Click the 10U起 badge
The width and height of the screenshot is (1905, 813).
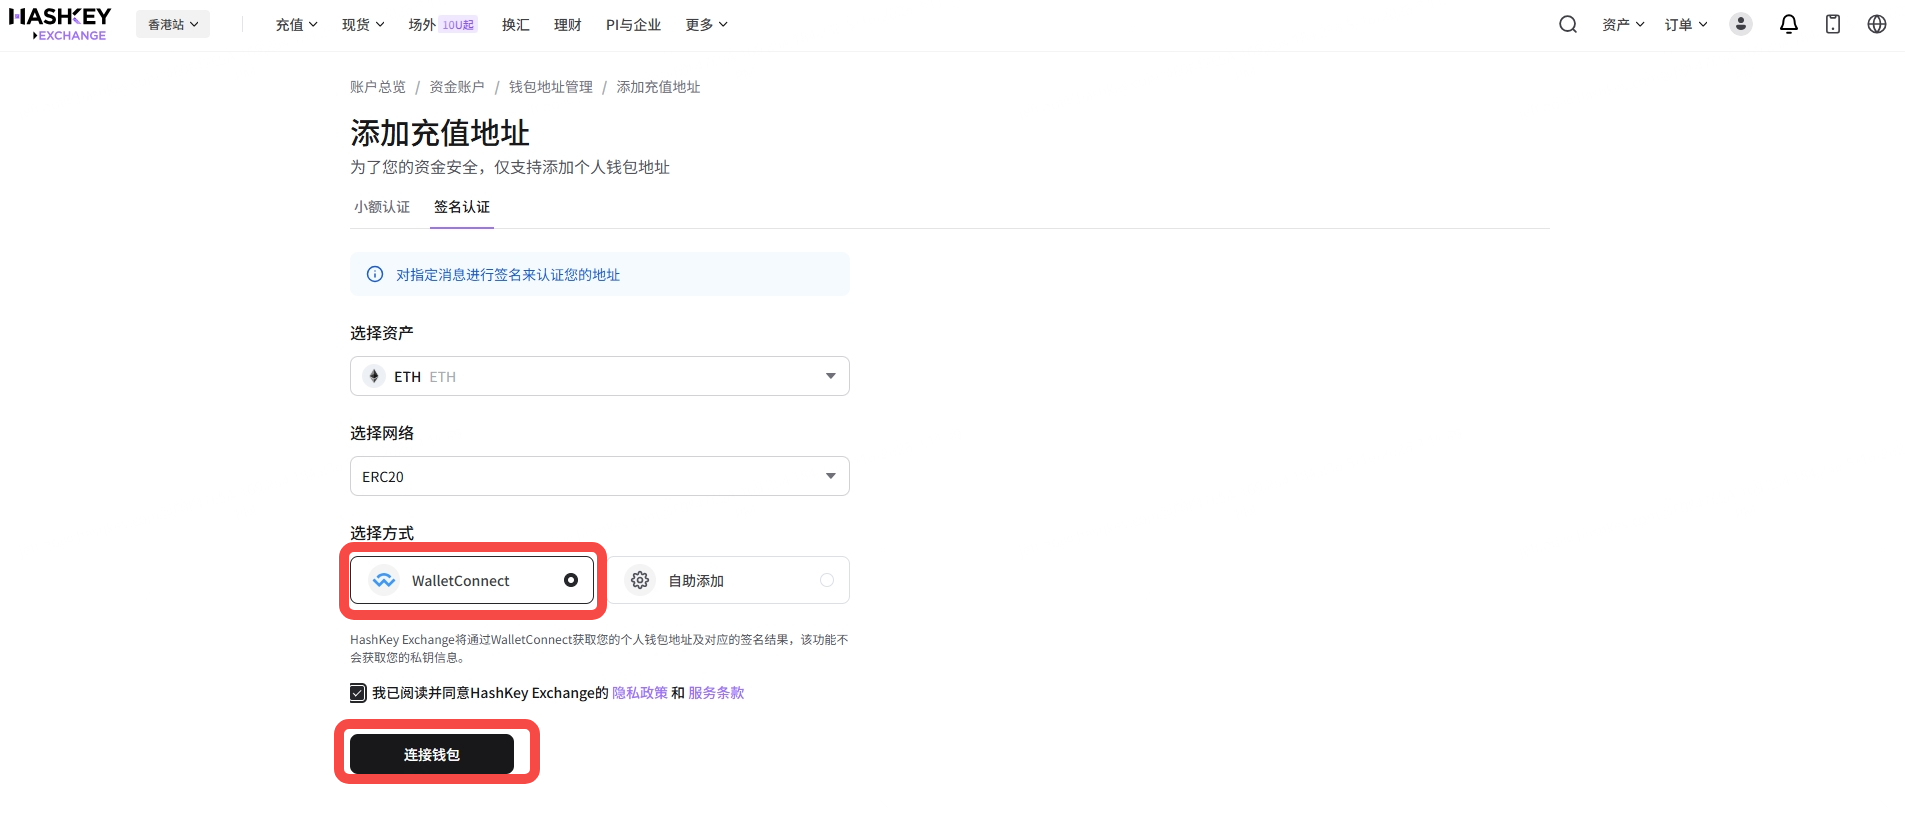[x=459, y=25]
